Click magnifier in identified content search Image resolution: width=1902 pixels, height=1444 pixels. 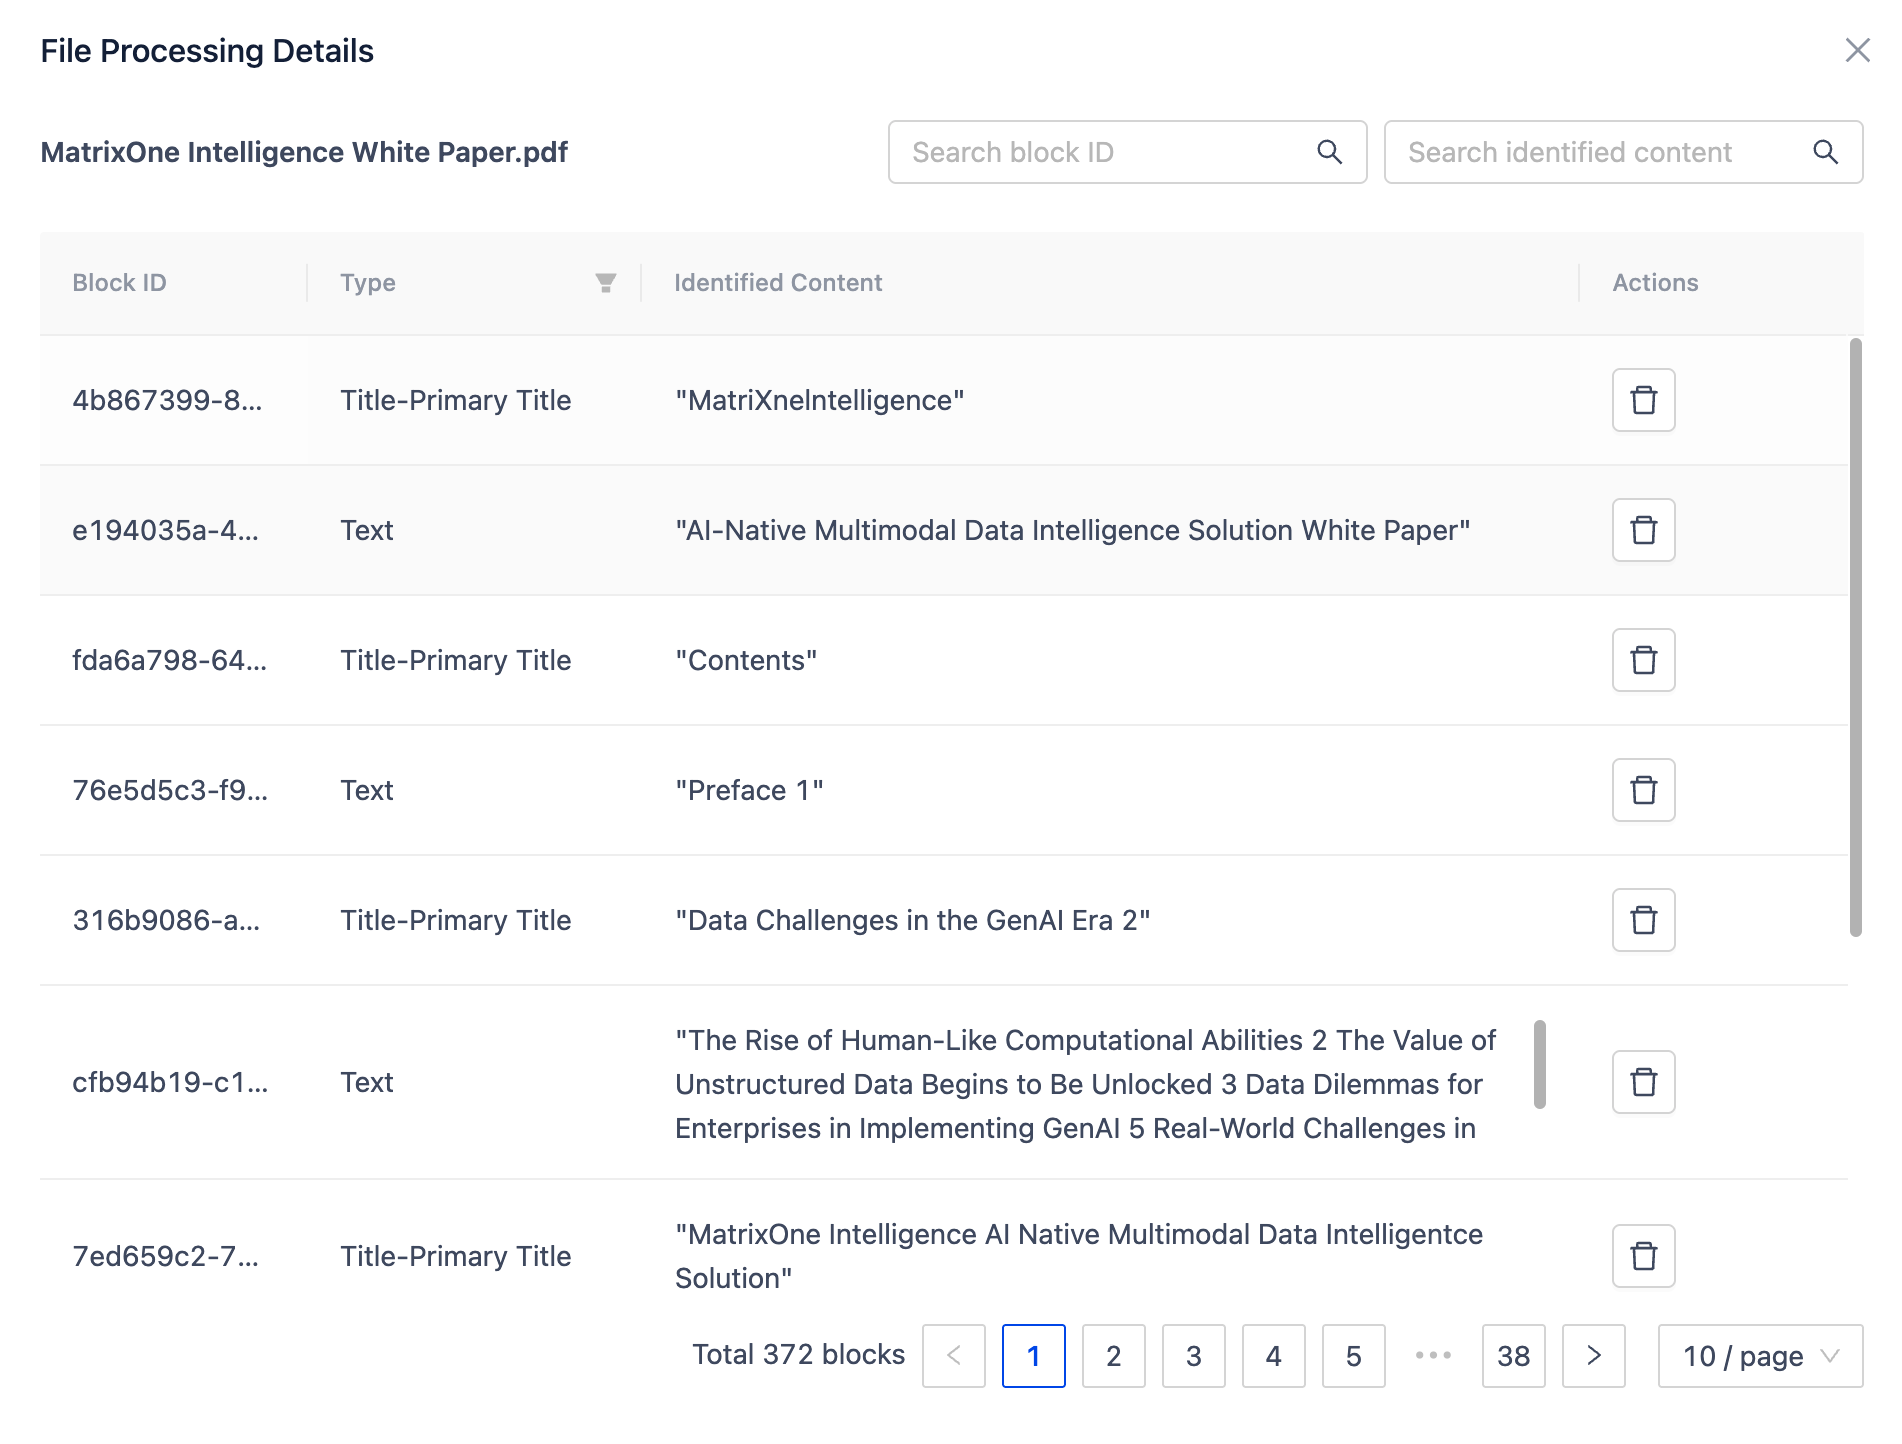1825,152
